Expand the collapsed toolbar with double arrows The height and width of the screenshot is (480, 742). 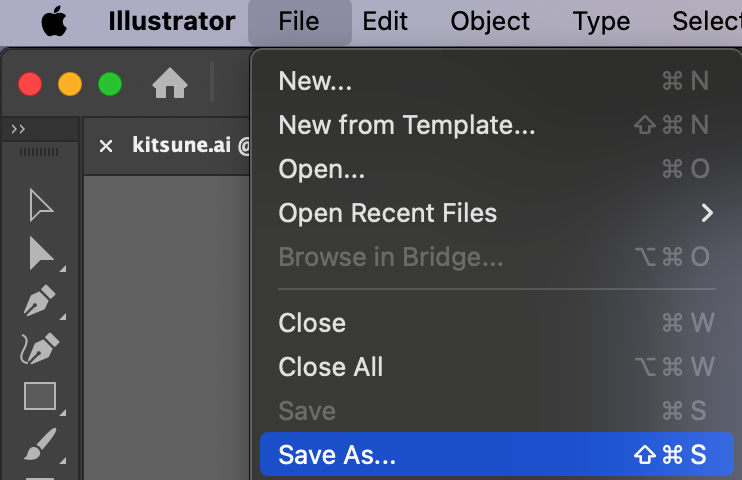pos(18,129)
